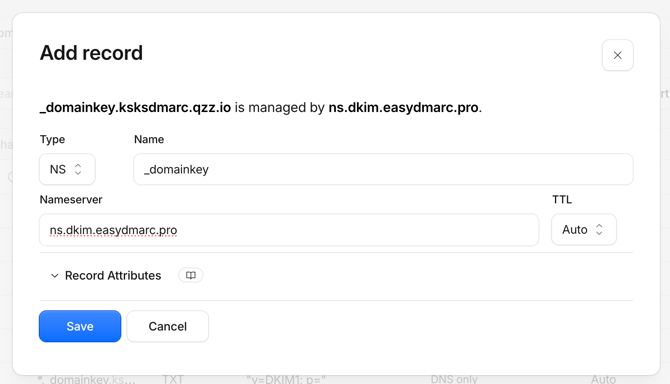Click the Type label above NS

pos(52,139)
